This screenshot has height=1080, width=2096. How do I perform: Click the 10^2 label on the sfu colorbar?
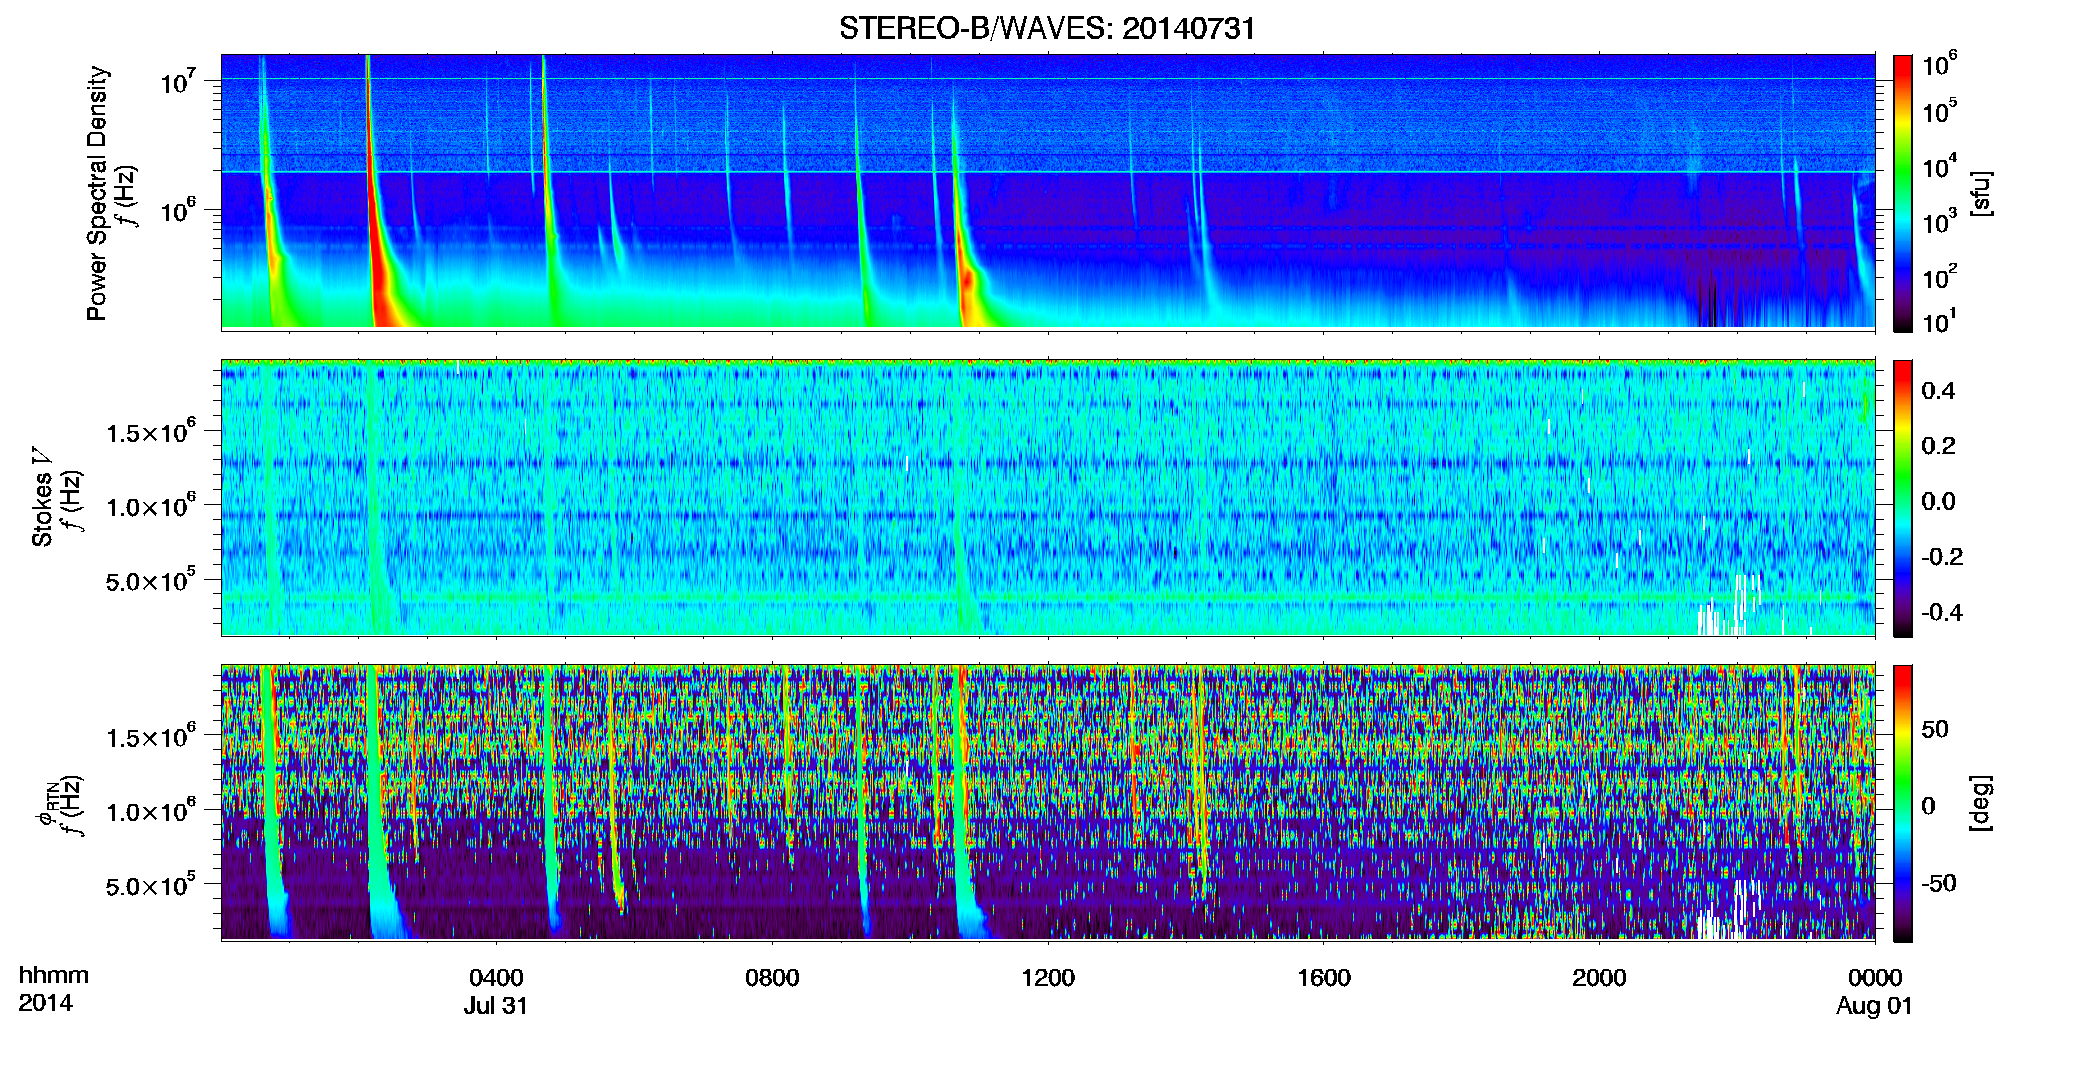pos(1940,276)
